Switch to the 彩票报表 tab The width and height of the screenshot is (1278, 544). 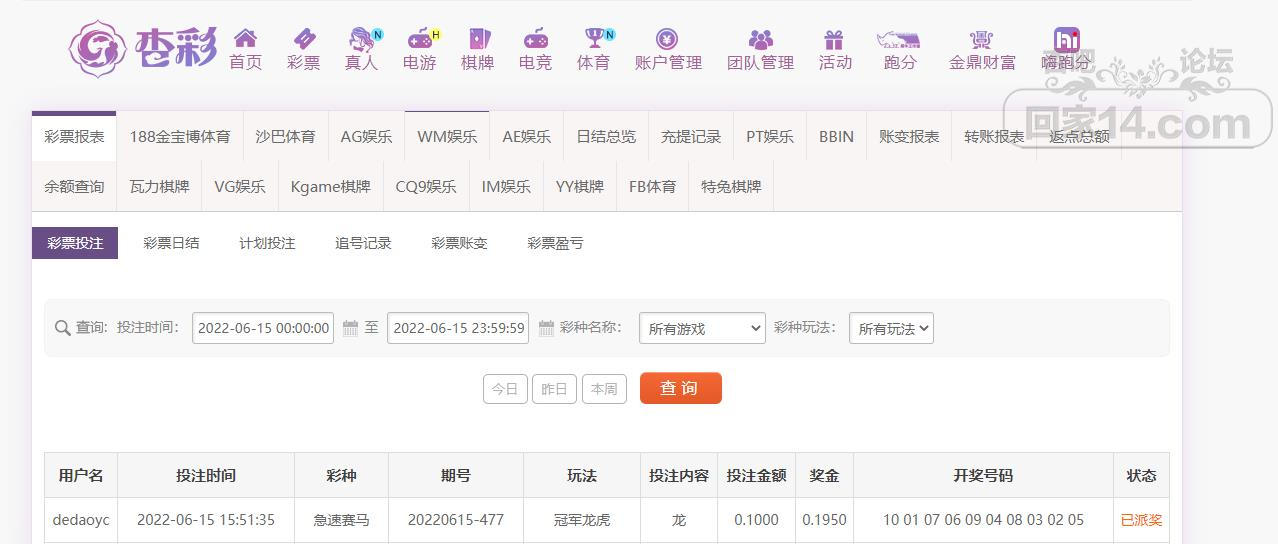point(74,136)
